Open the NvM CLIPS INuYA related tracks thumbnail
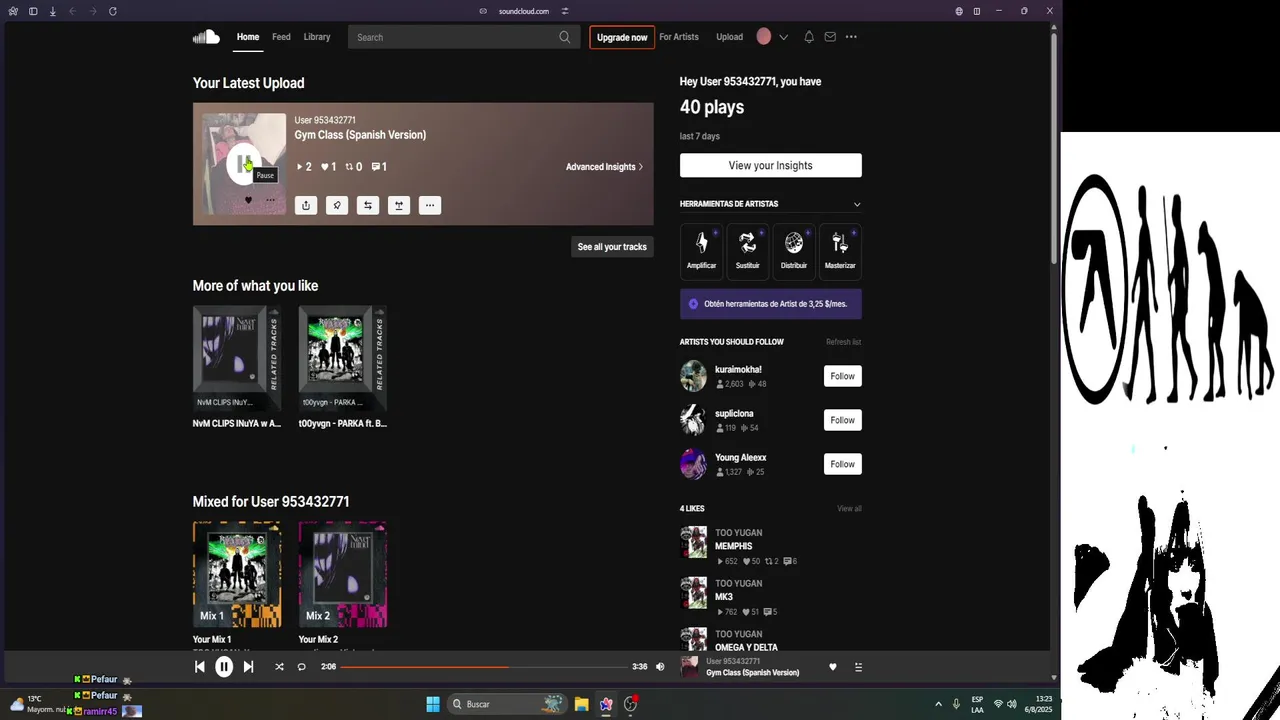 point(237,358)
